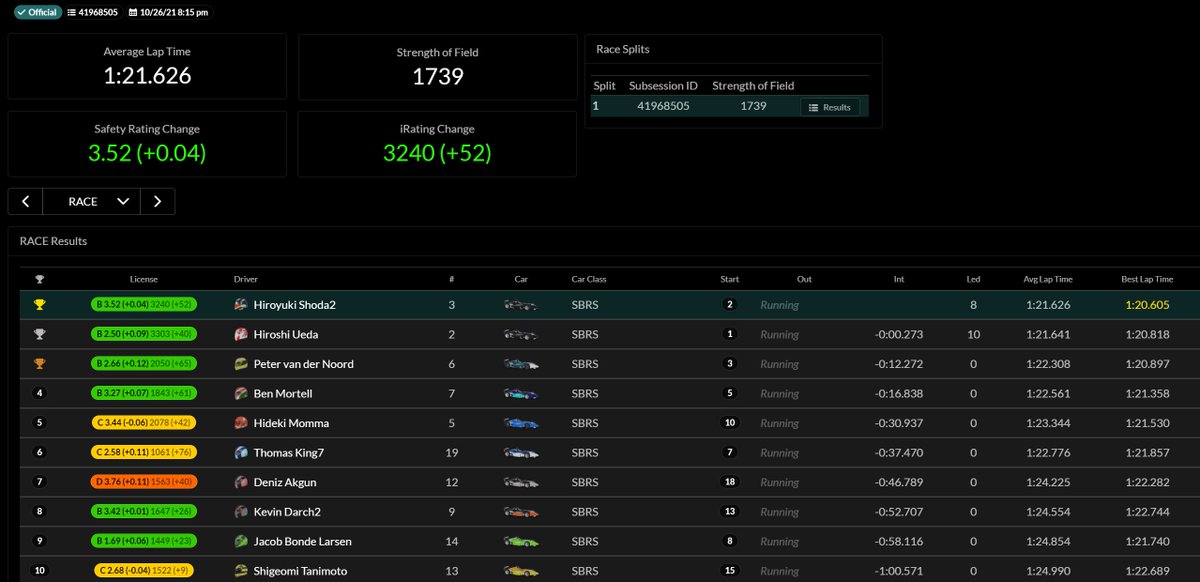The height and width of the screenshot is (582, 1200).
Task: Click yellow car image in Shigeomi Tanimoto row
Action: (521, 571)
